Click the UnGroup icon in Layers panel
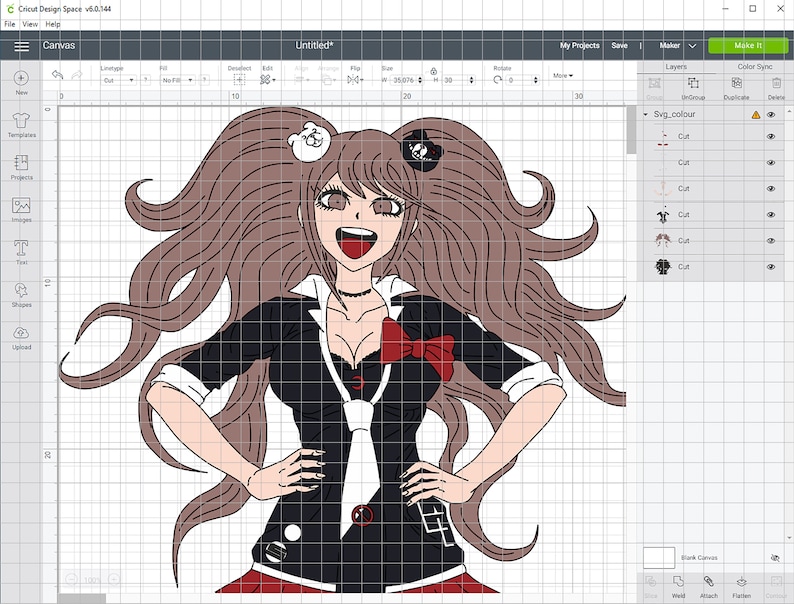This screenshot has height=604, width=794. 693,83
